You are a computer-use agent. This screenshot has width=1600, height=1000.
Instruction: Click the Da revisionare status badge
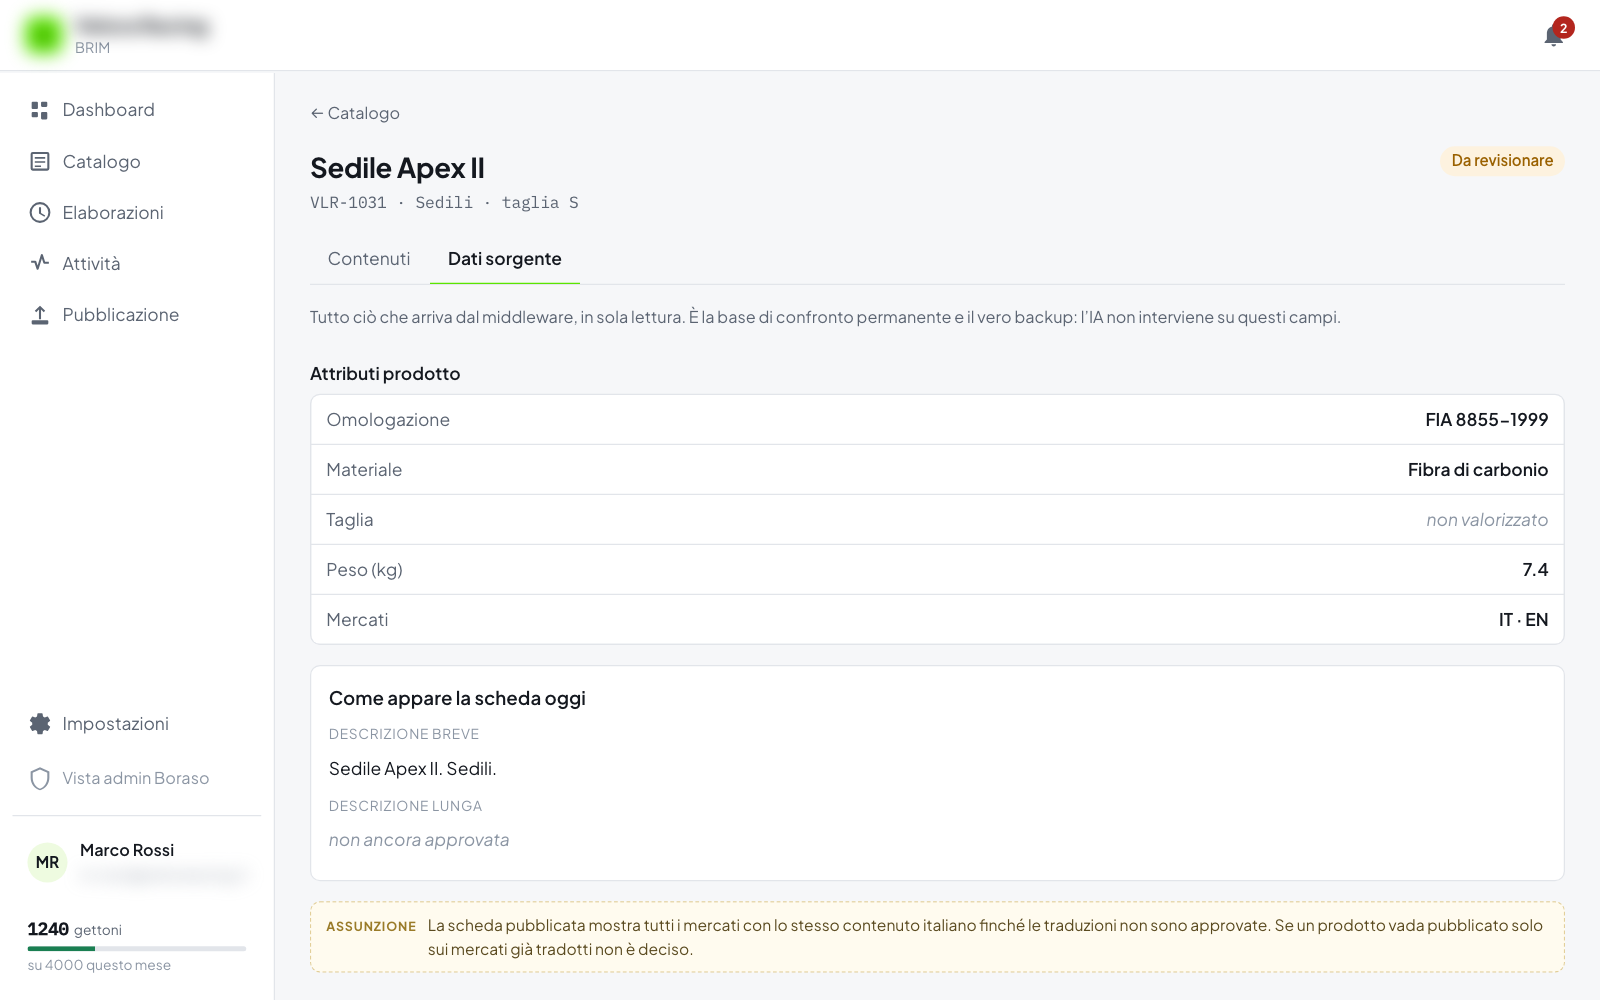pos(1502,161)
